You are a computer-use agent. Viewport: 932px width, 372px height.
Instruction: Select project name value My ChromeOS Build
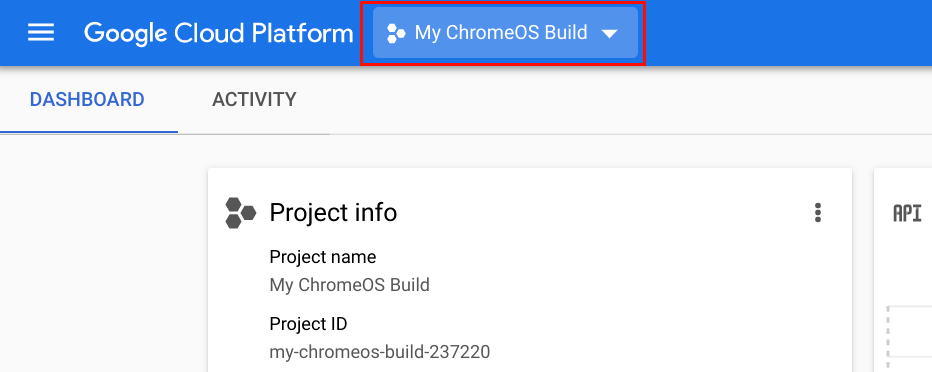coord(350,285)
